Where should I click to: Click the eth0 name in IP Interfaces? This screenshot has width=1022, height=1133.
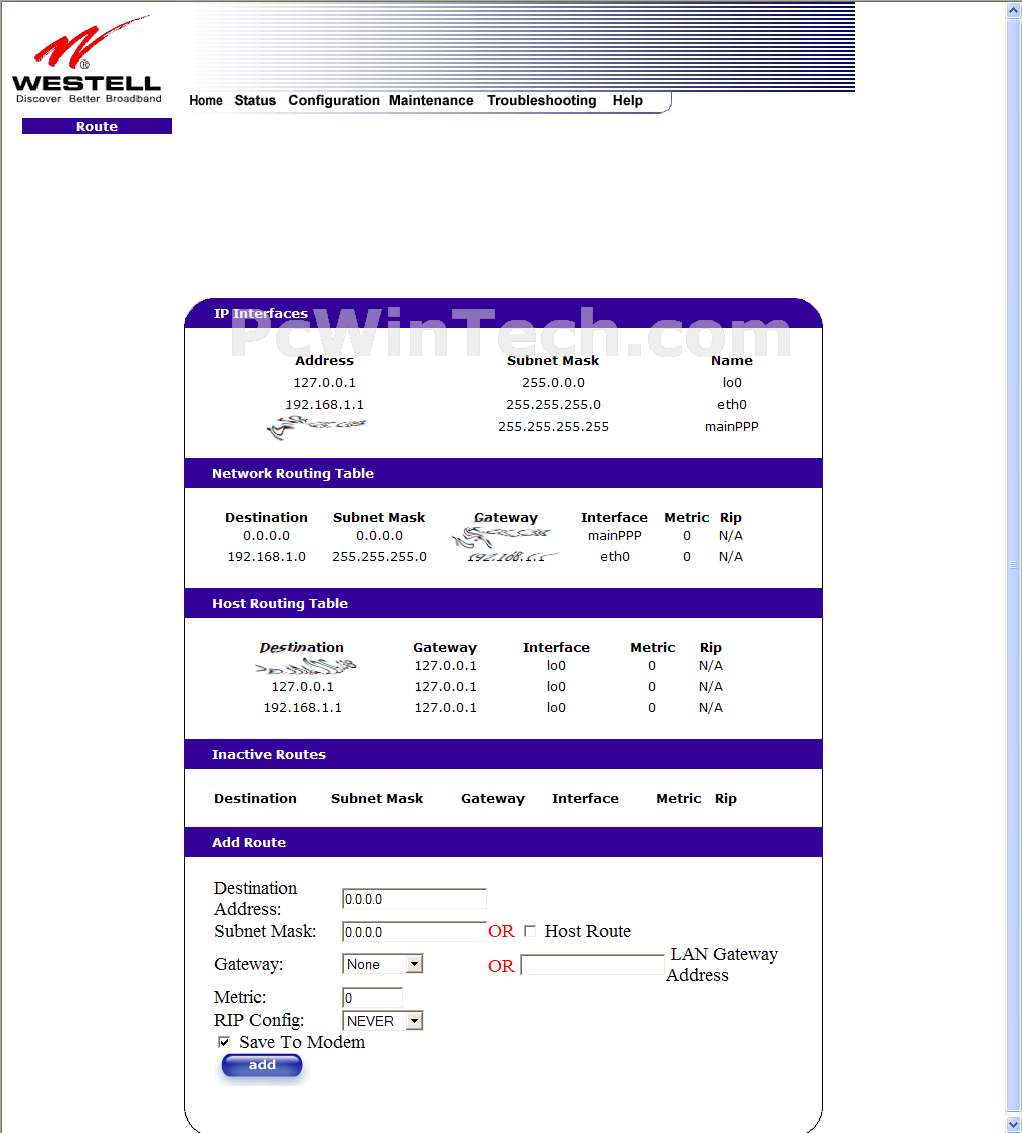(x=731, y=405)
